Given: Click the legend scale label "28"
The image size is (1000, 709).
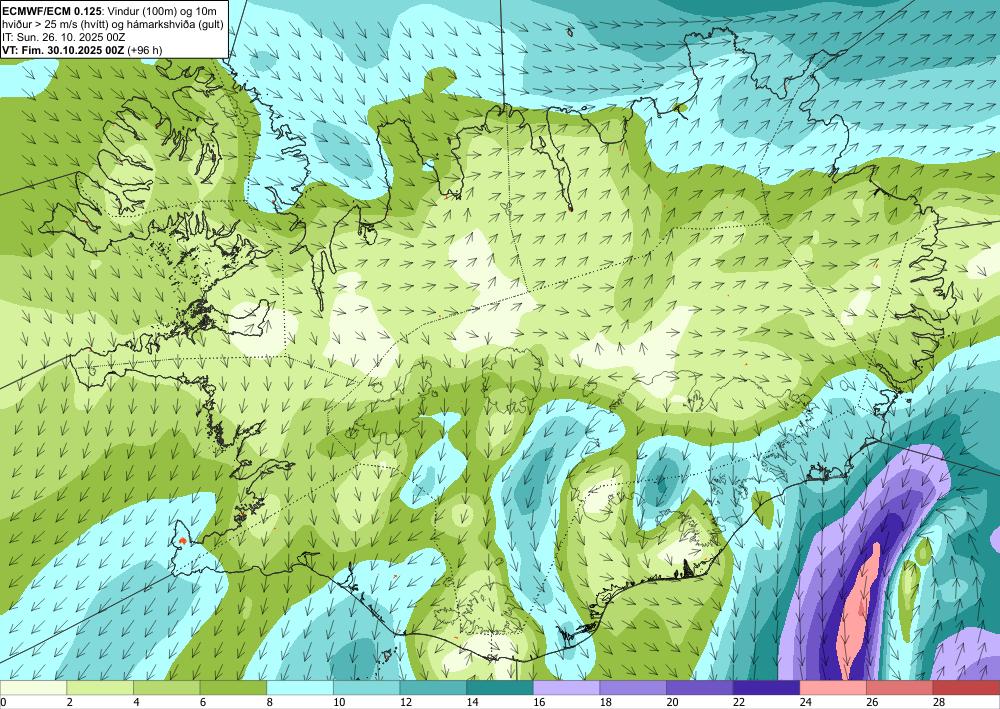Looking at the screenshot, I should tap(939, 703).
